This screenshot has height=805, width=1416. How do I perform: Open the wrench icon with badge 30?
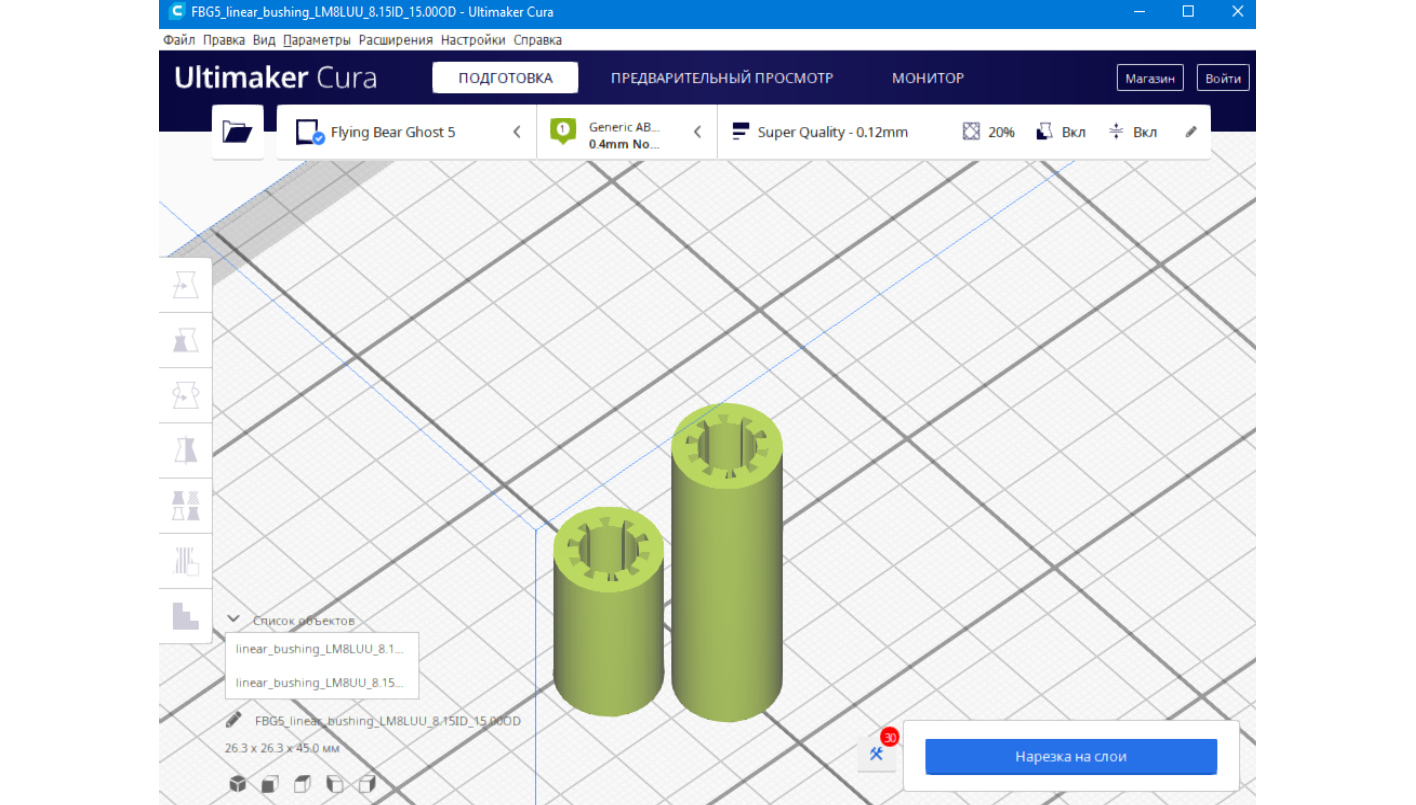pyautogui.click(x=877, y=753)
